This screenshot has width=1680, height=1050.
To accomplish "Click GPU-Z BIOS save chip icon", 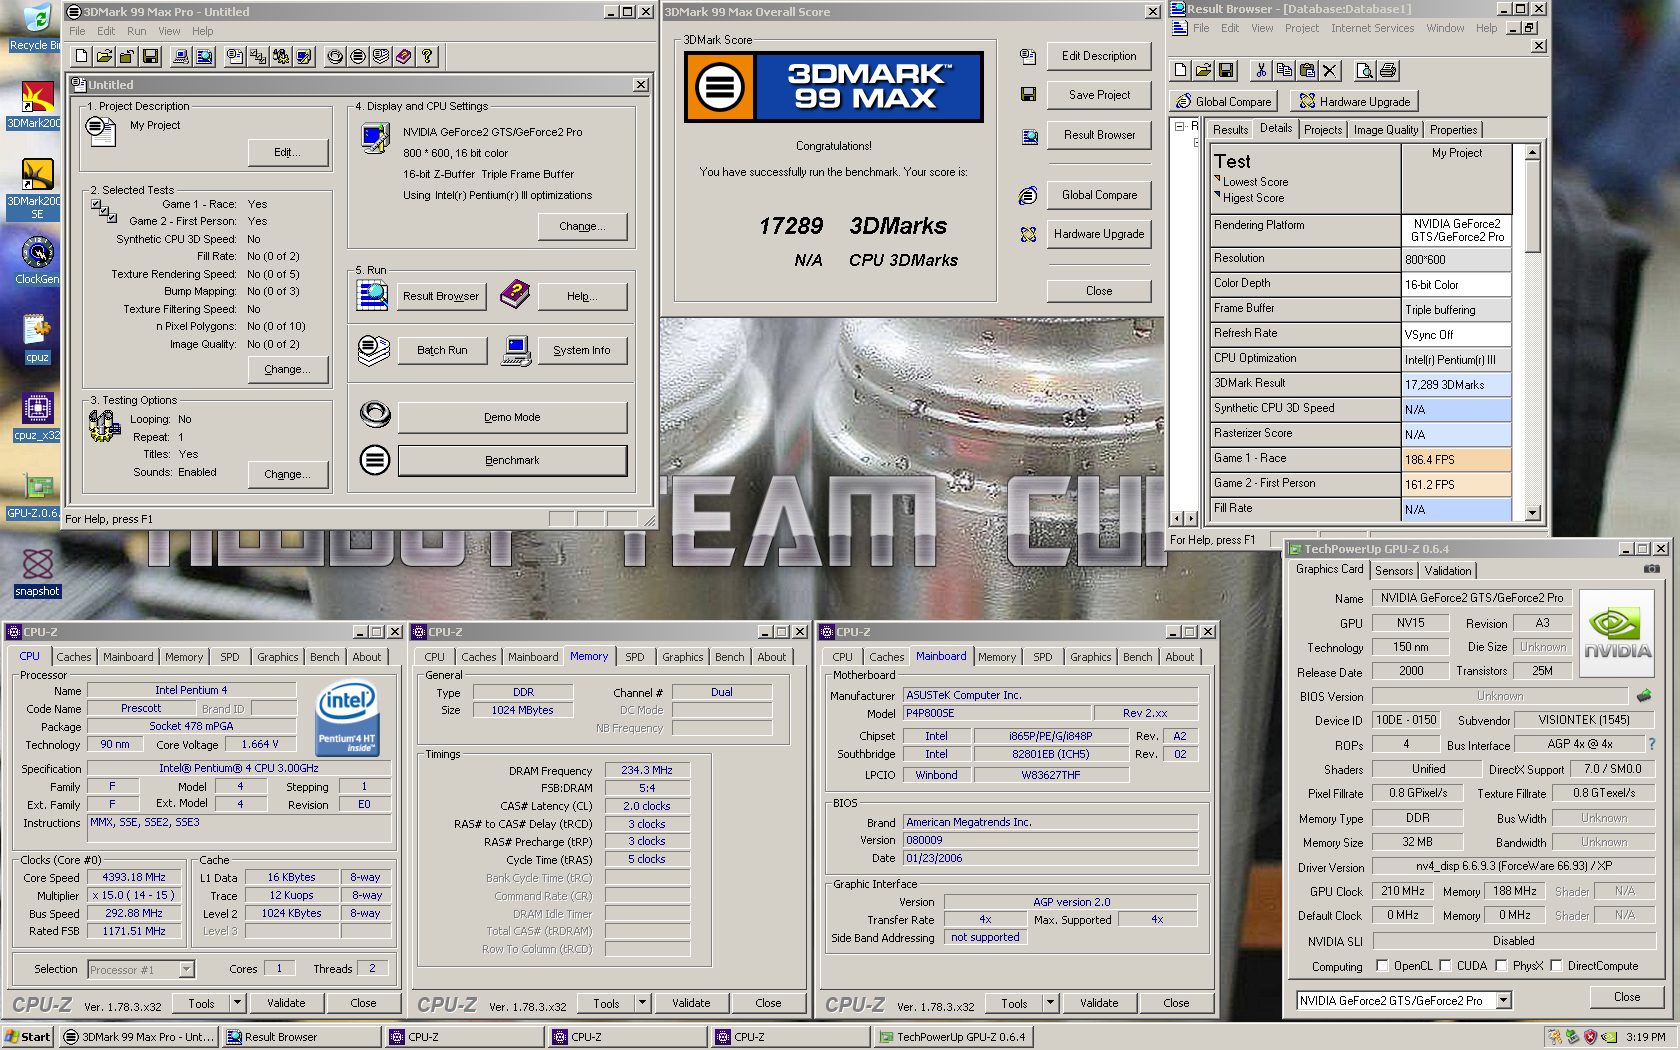I will (x=1643, y=695).
